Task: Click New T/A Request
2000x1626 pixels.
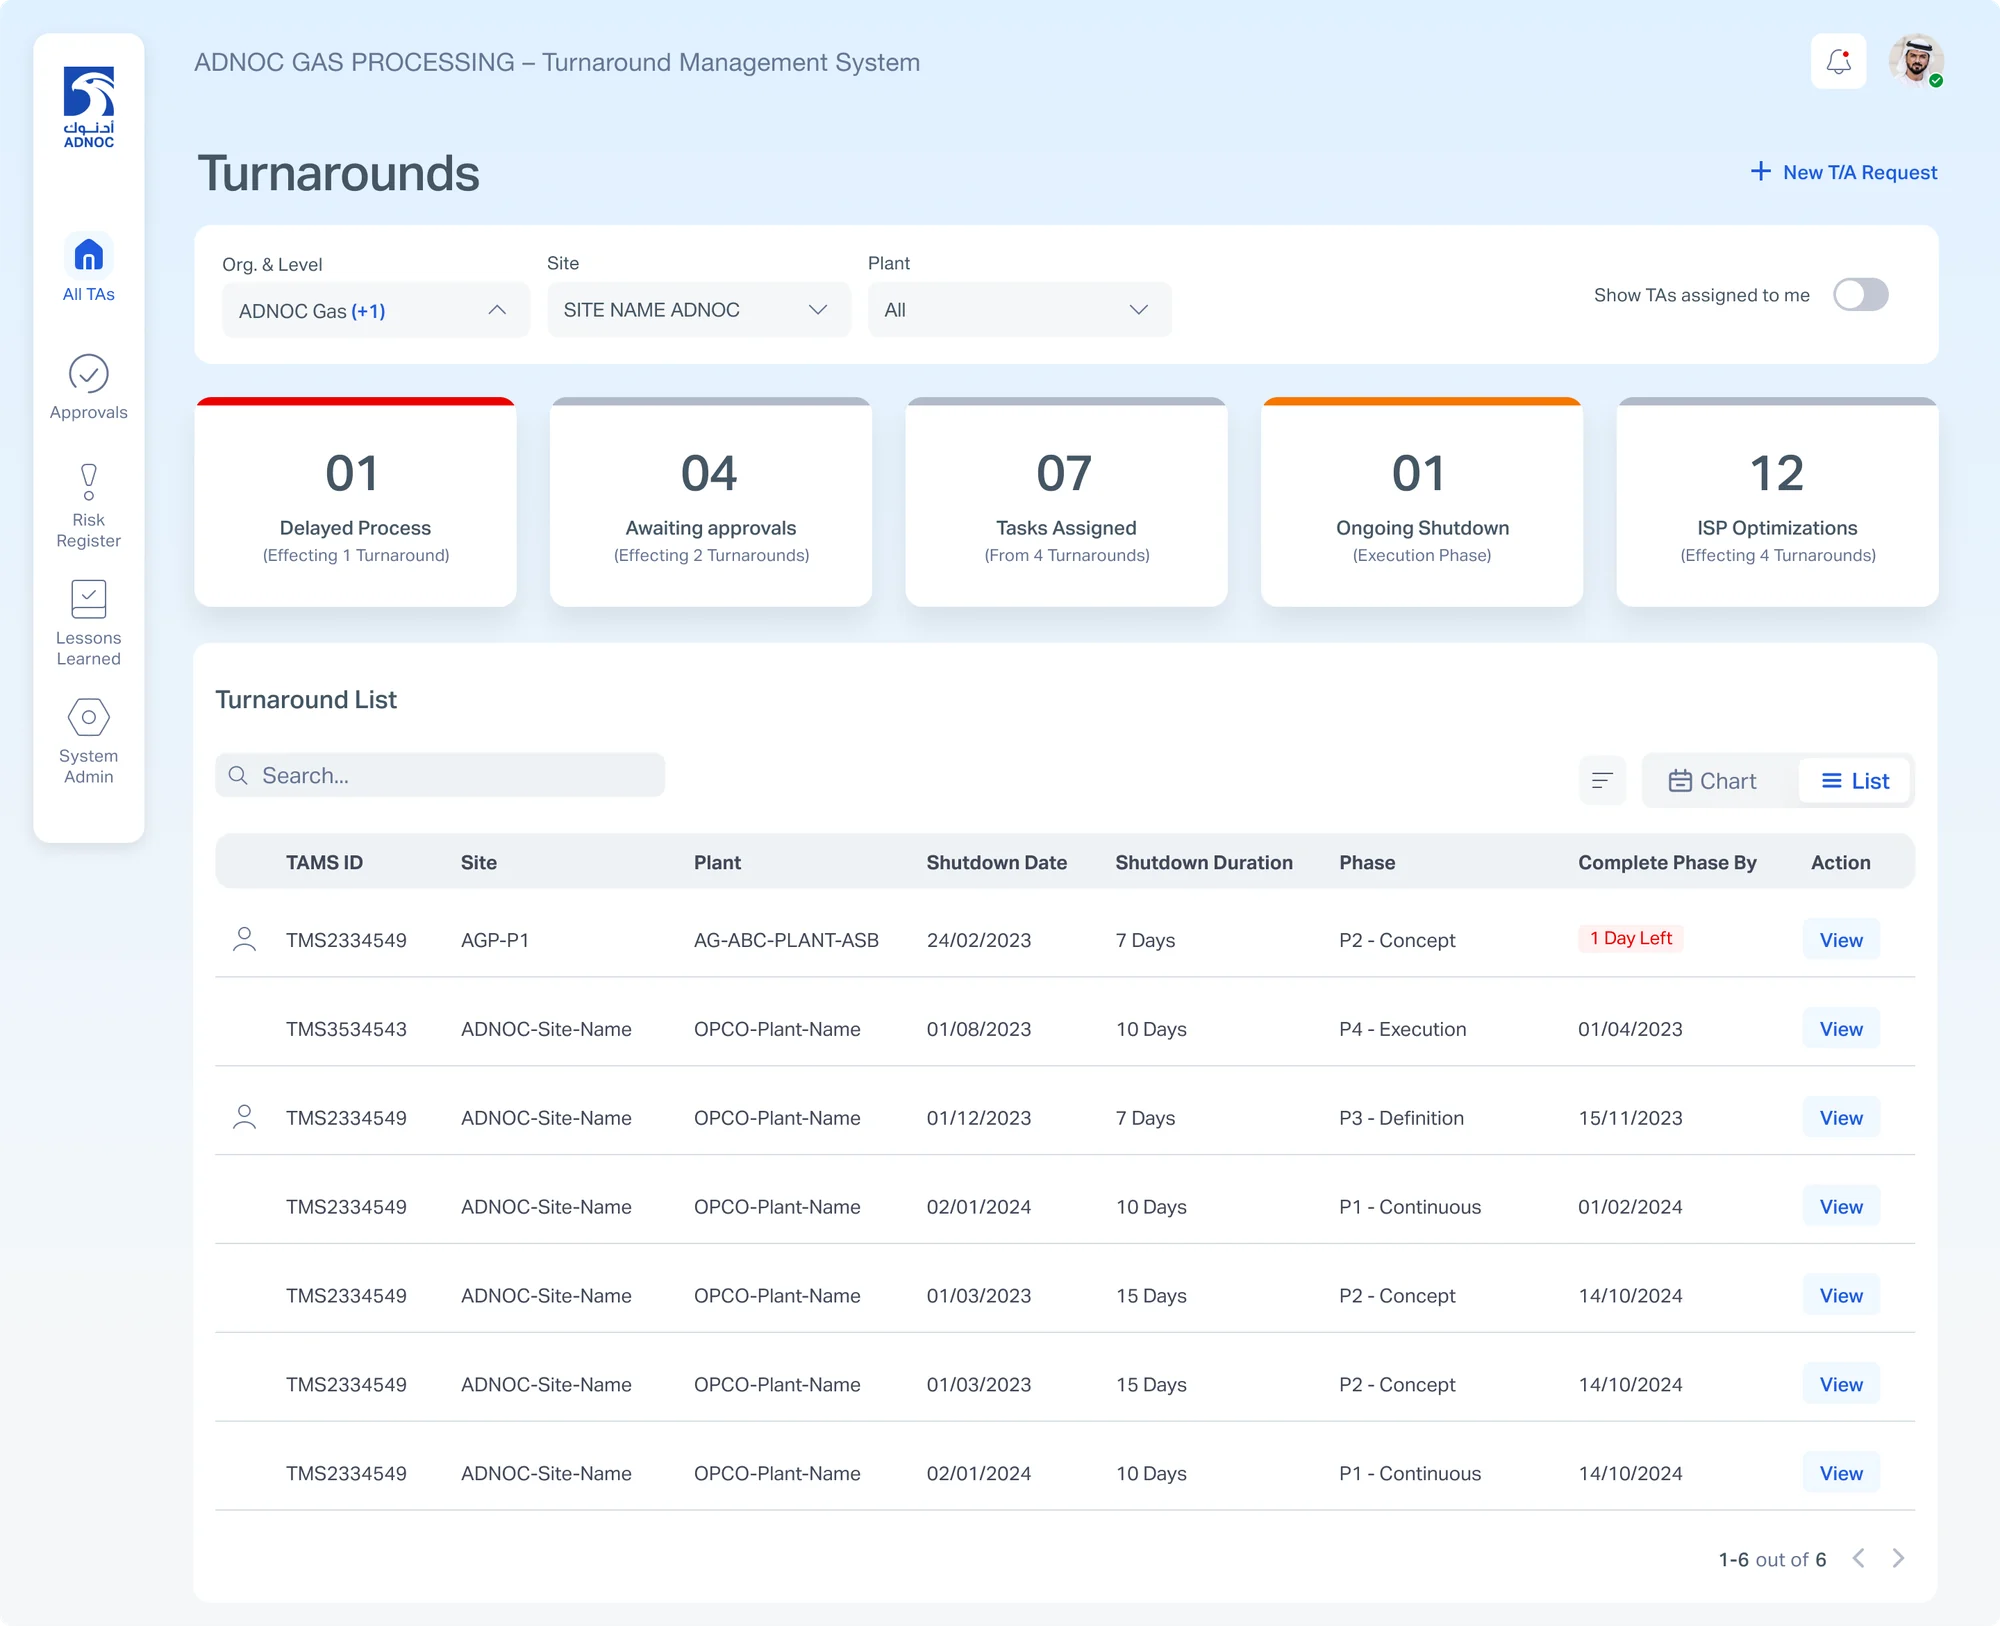Action: pyautogui.click(x=1843, y=172)
